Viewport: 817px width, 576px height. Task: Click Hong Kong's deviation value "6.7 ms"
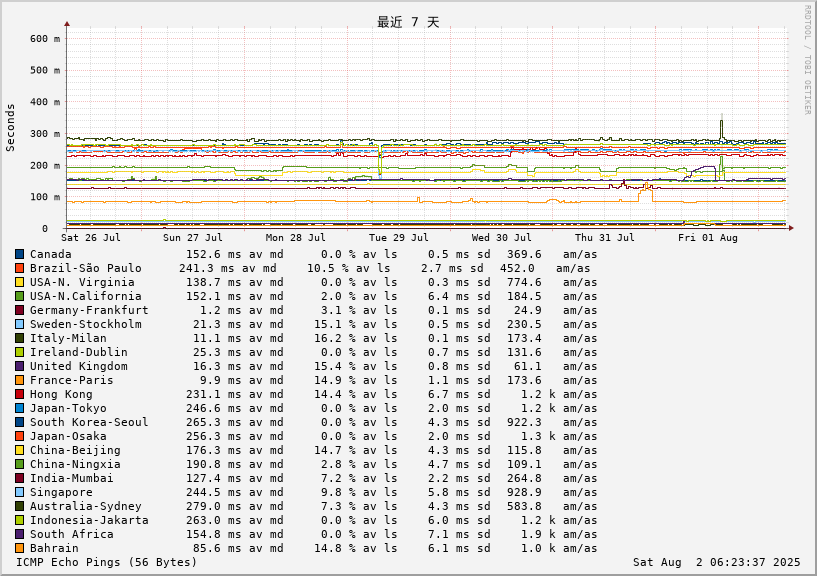(448, 395)
